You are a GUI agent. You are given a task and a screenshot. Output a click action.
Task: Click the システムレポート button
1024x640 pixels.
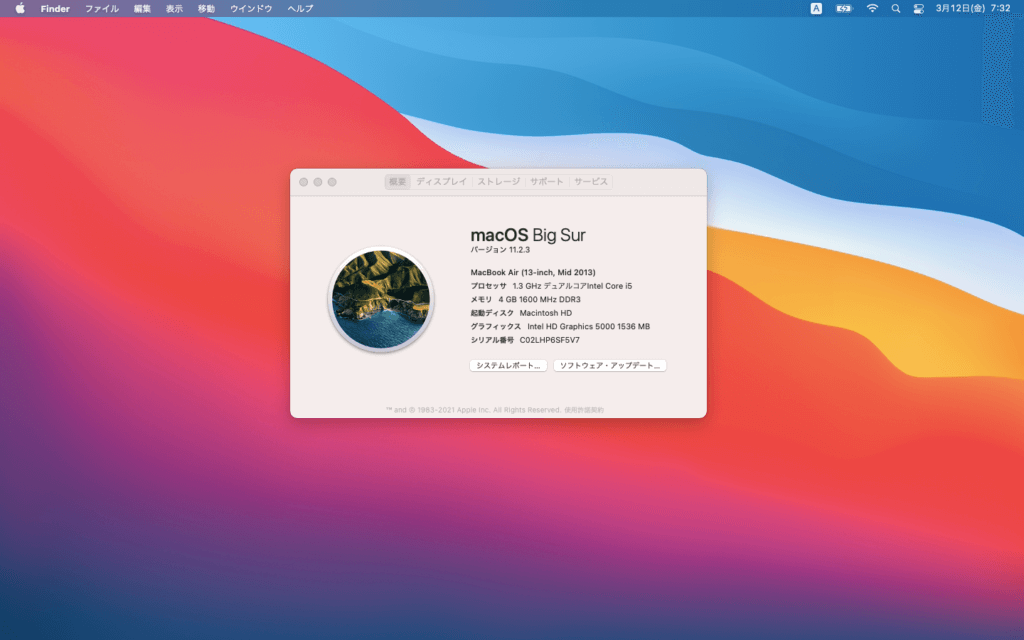click(x=508, y=366)
